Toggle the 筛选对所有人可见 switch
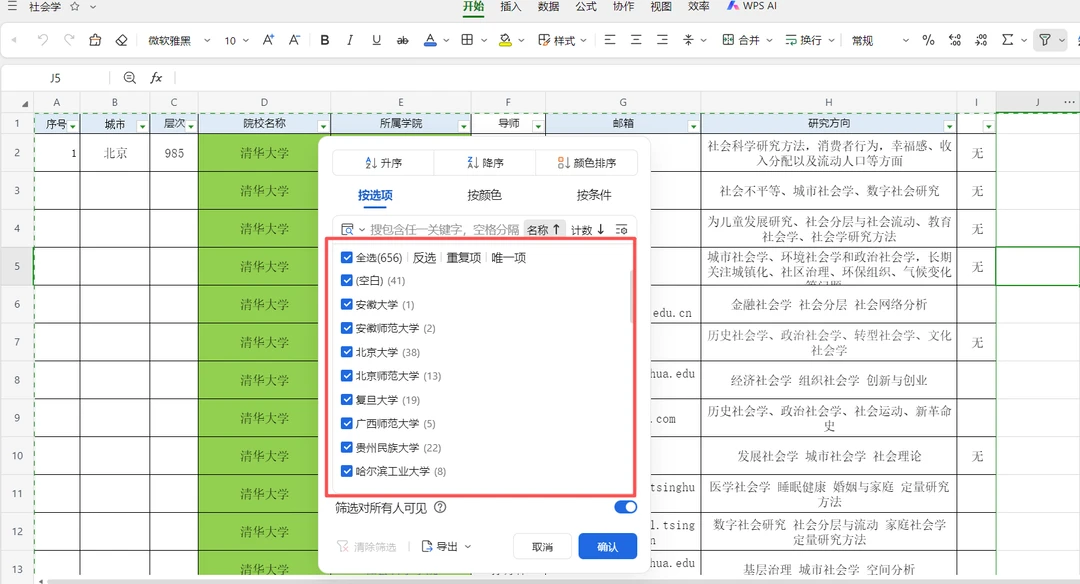Viewport: 1080px width, 584px height. (625, 507)
